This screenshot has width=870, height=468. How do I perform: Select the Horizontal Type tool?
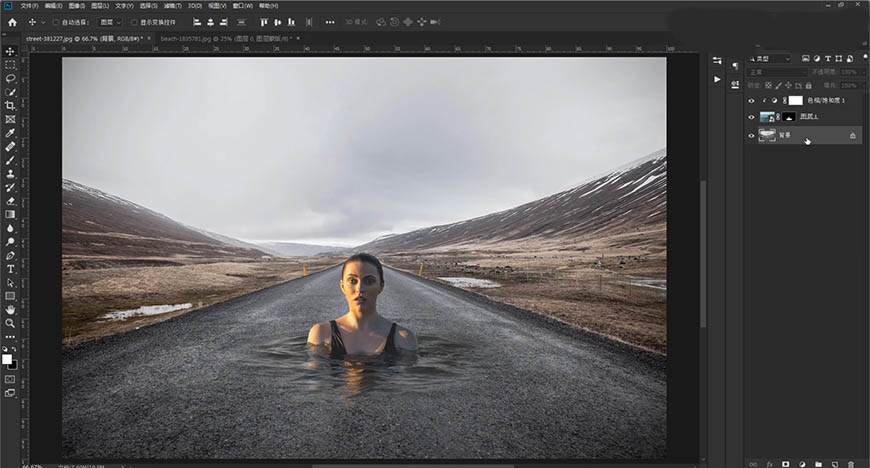click(x=10, y=269)
